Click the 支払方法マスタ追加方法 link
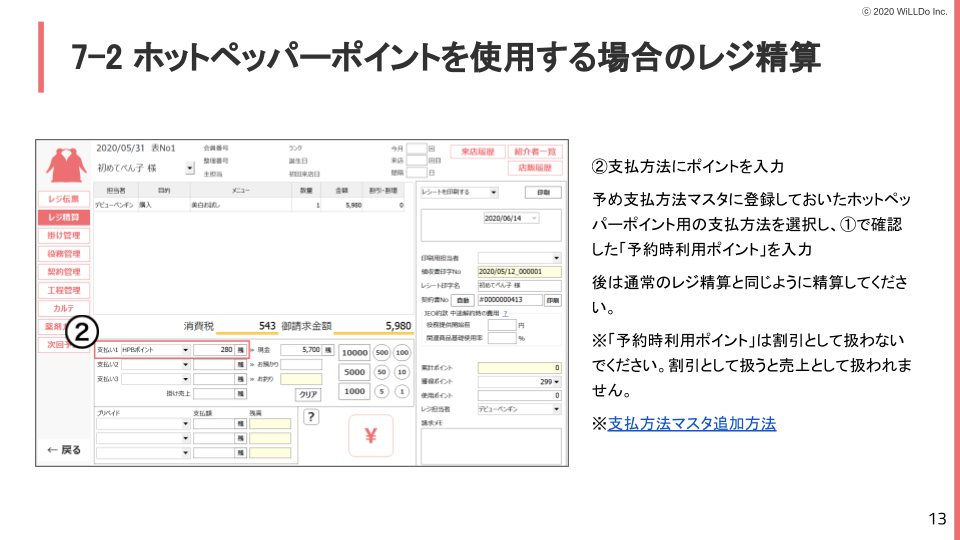The image size is (960, 540). [691, 423]
